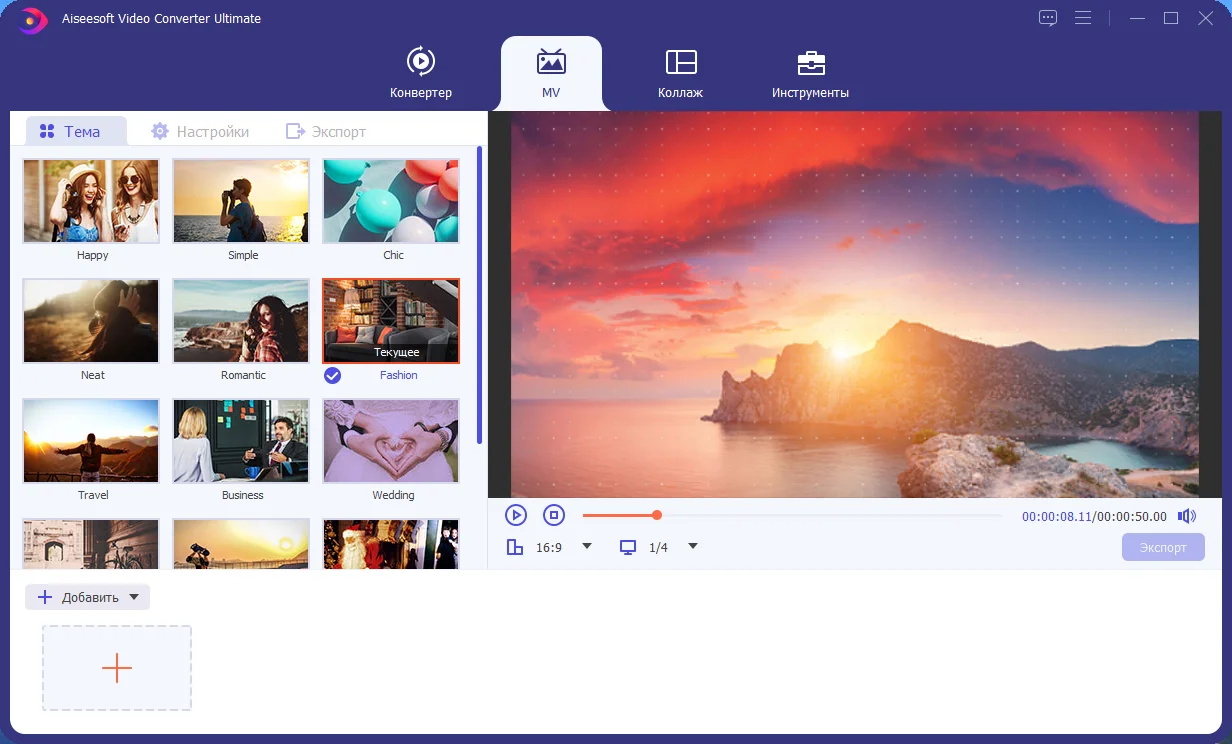Click the Добавить add files button
The width and height of the screenshot is (1232, 744).
(78, 598)
